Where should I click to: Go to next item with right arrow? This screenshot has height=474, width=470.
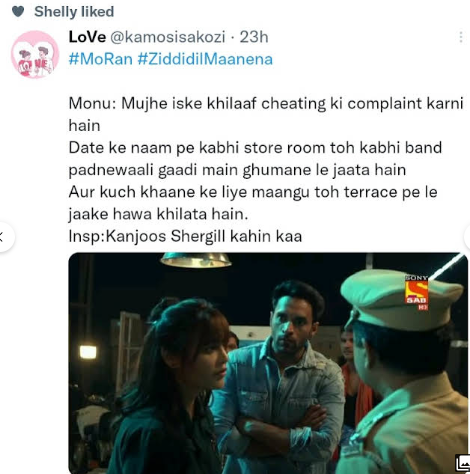click(467, 237)
